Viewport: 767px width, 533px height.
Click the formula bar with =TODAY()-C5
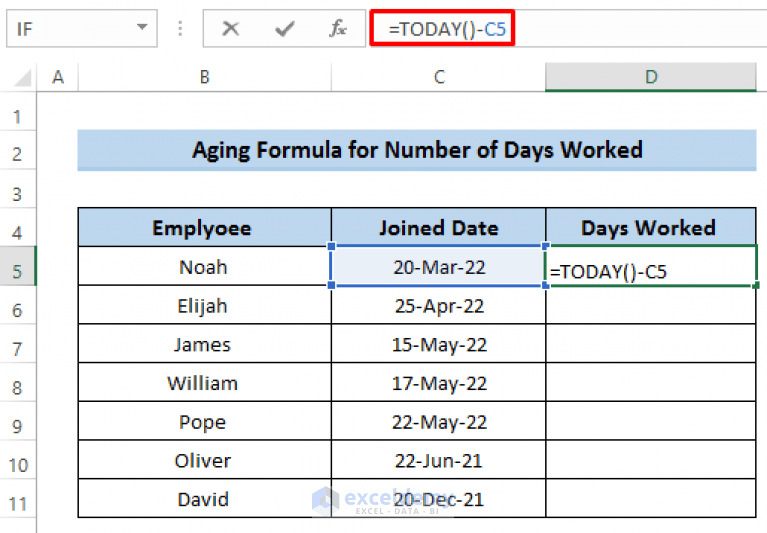pos(567,29)
